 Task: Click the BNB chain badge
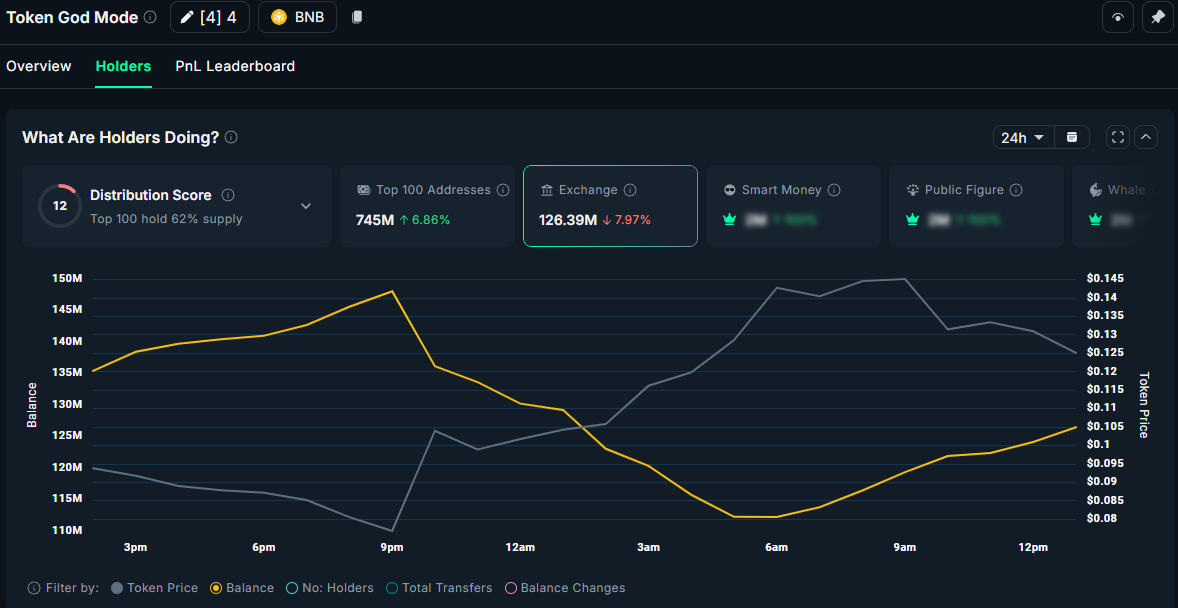tap(296, 17)
